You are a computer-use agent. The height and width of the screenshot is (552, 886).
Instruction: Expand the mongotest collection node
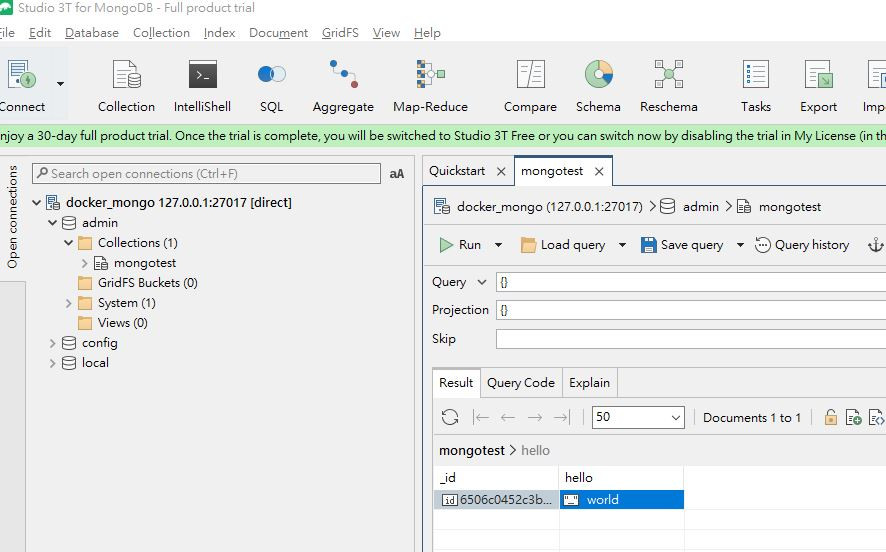(84, 263)
